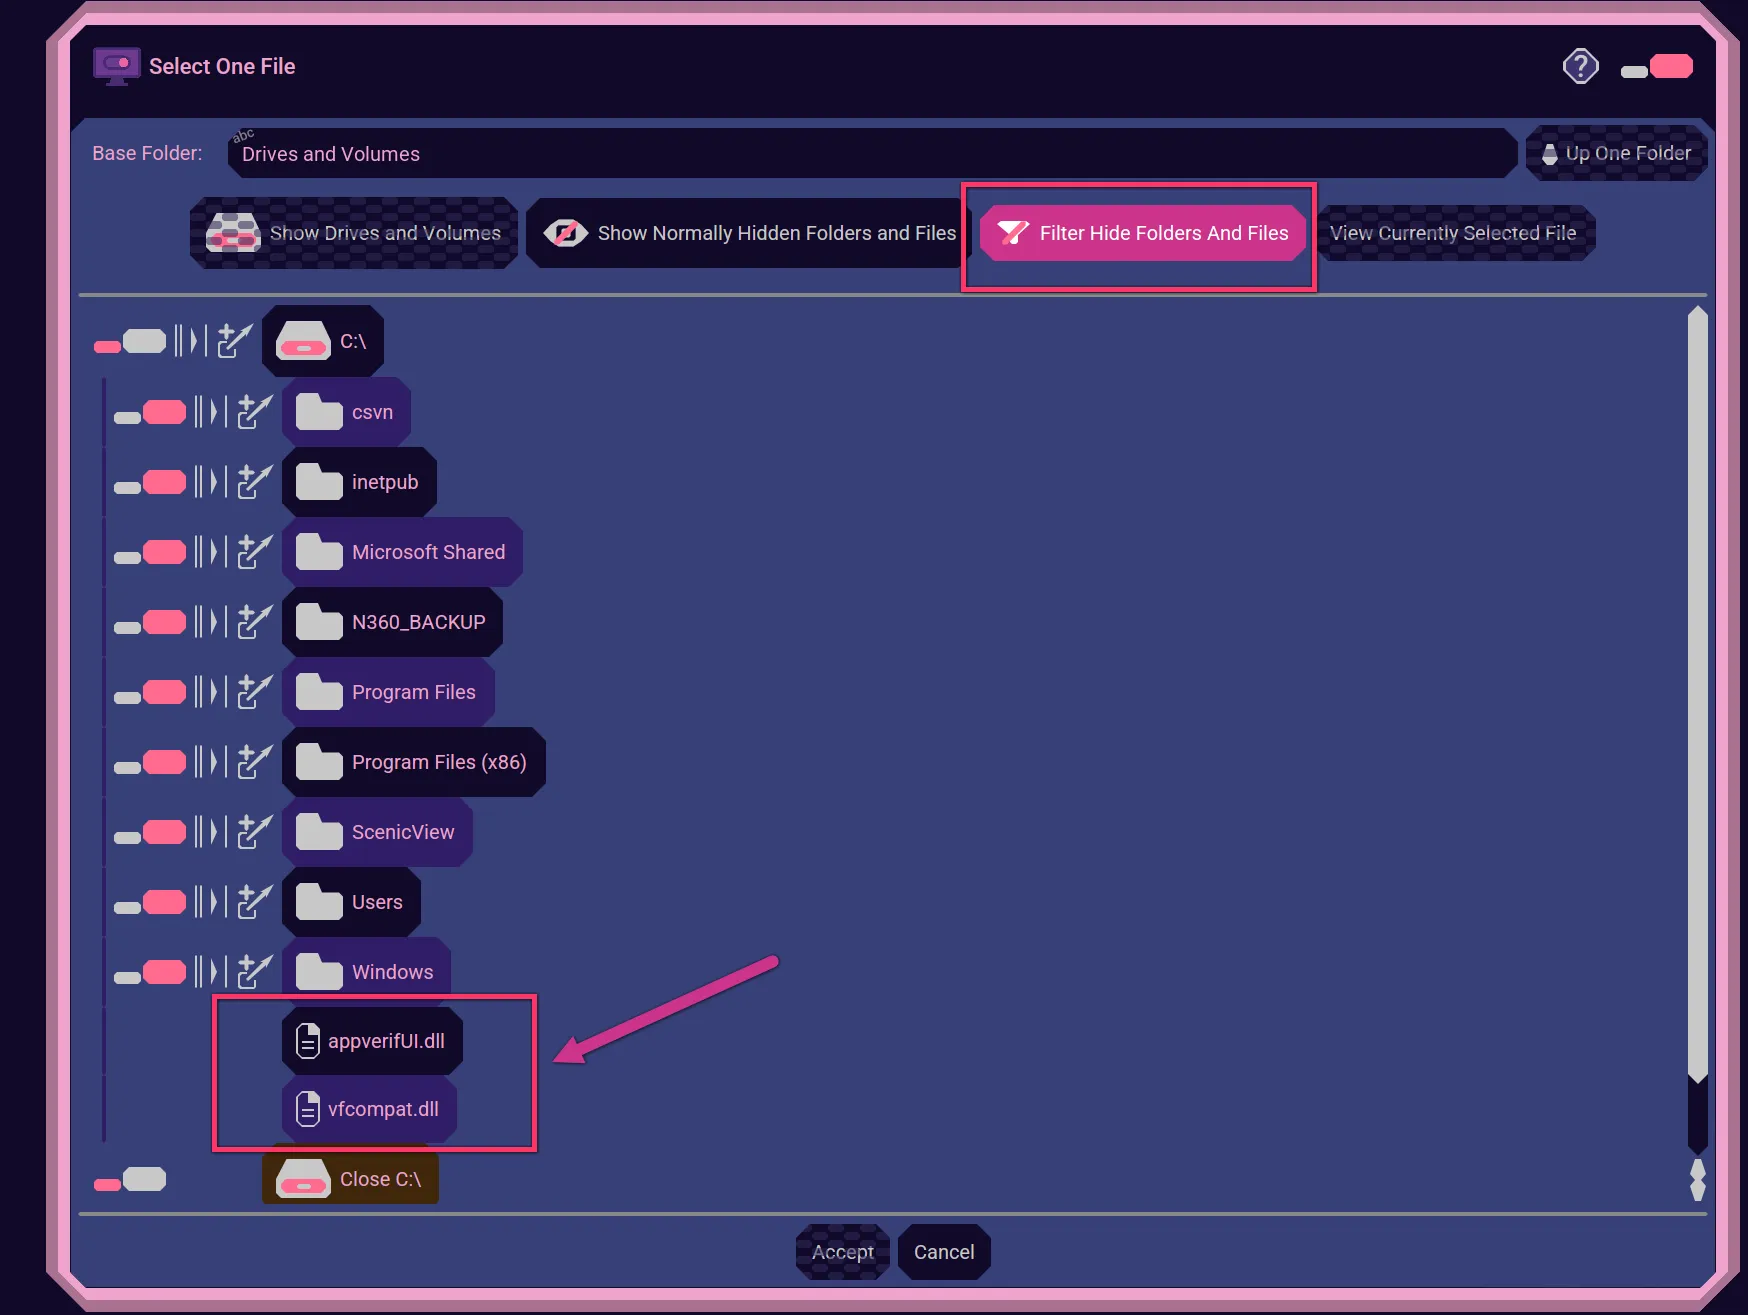Expand the inetpub row step arrow
Screen dimensions: 1748x1315
point(211,481)
